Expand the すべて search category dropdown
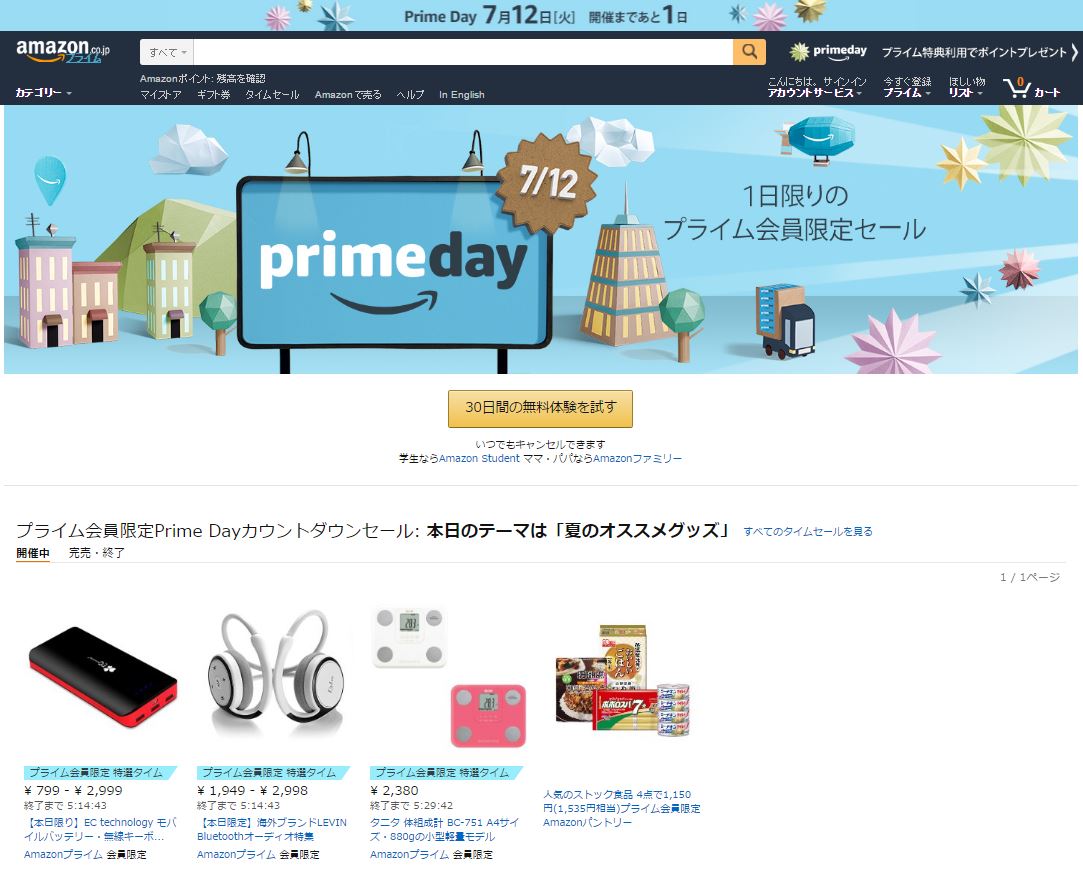Screen dimensions: 1083x872 tap(167, 52)
